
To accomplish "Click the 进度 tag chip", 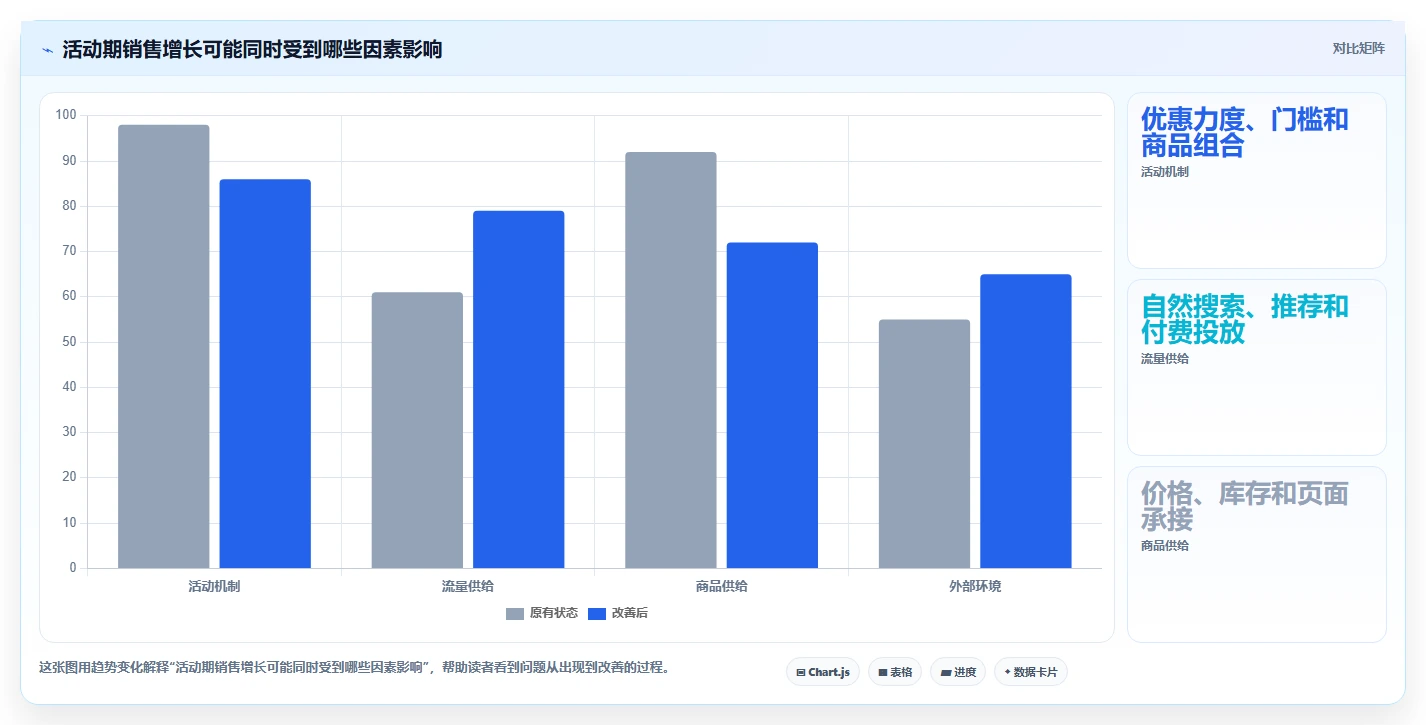I will (958, 672).
